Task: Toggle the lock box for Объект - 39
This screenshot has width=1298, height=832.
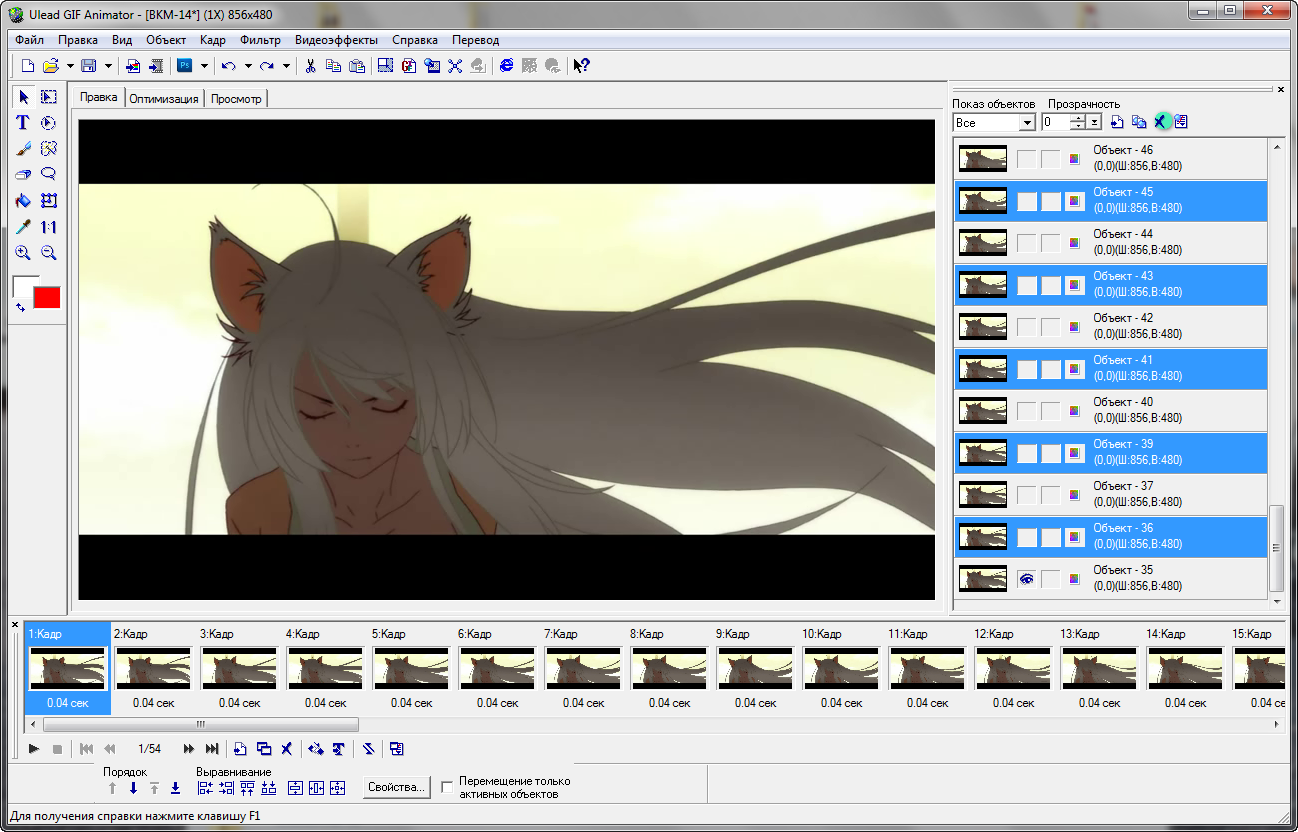Action: click(x=1050, y=453)
